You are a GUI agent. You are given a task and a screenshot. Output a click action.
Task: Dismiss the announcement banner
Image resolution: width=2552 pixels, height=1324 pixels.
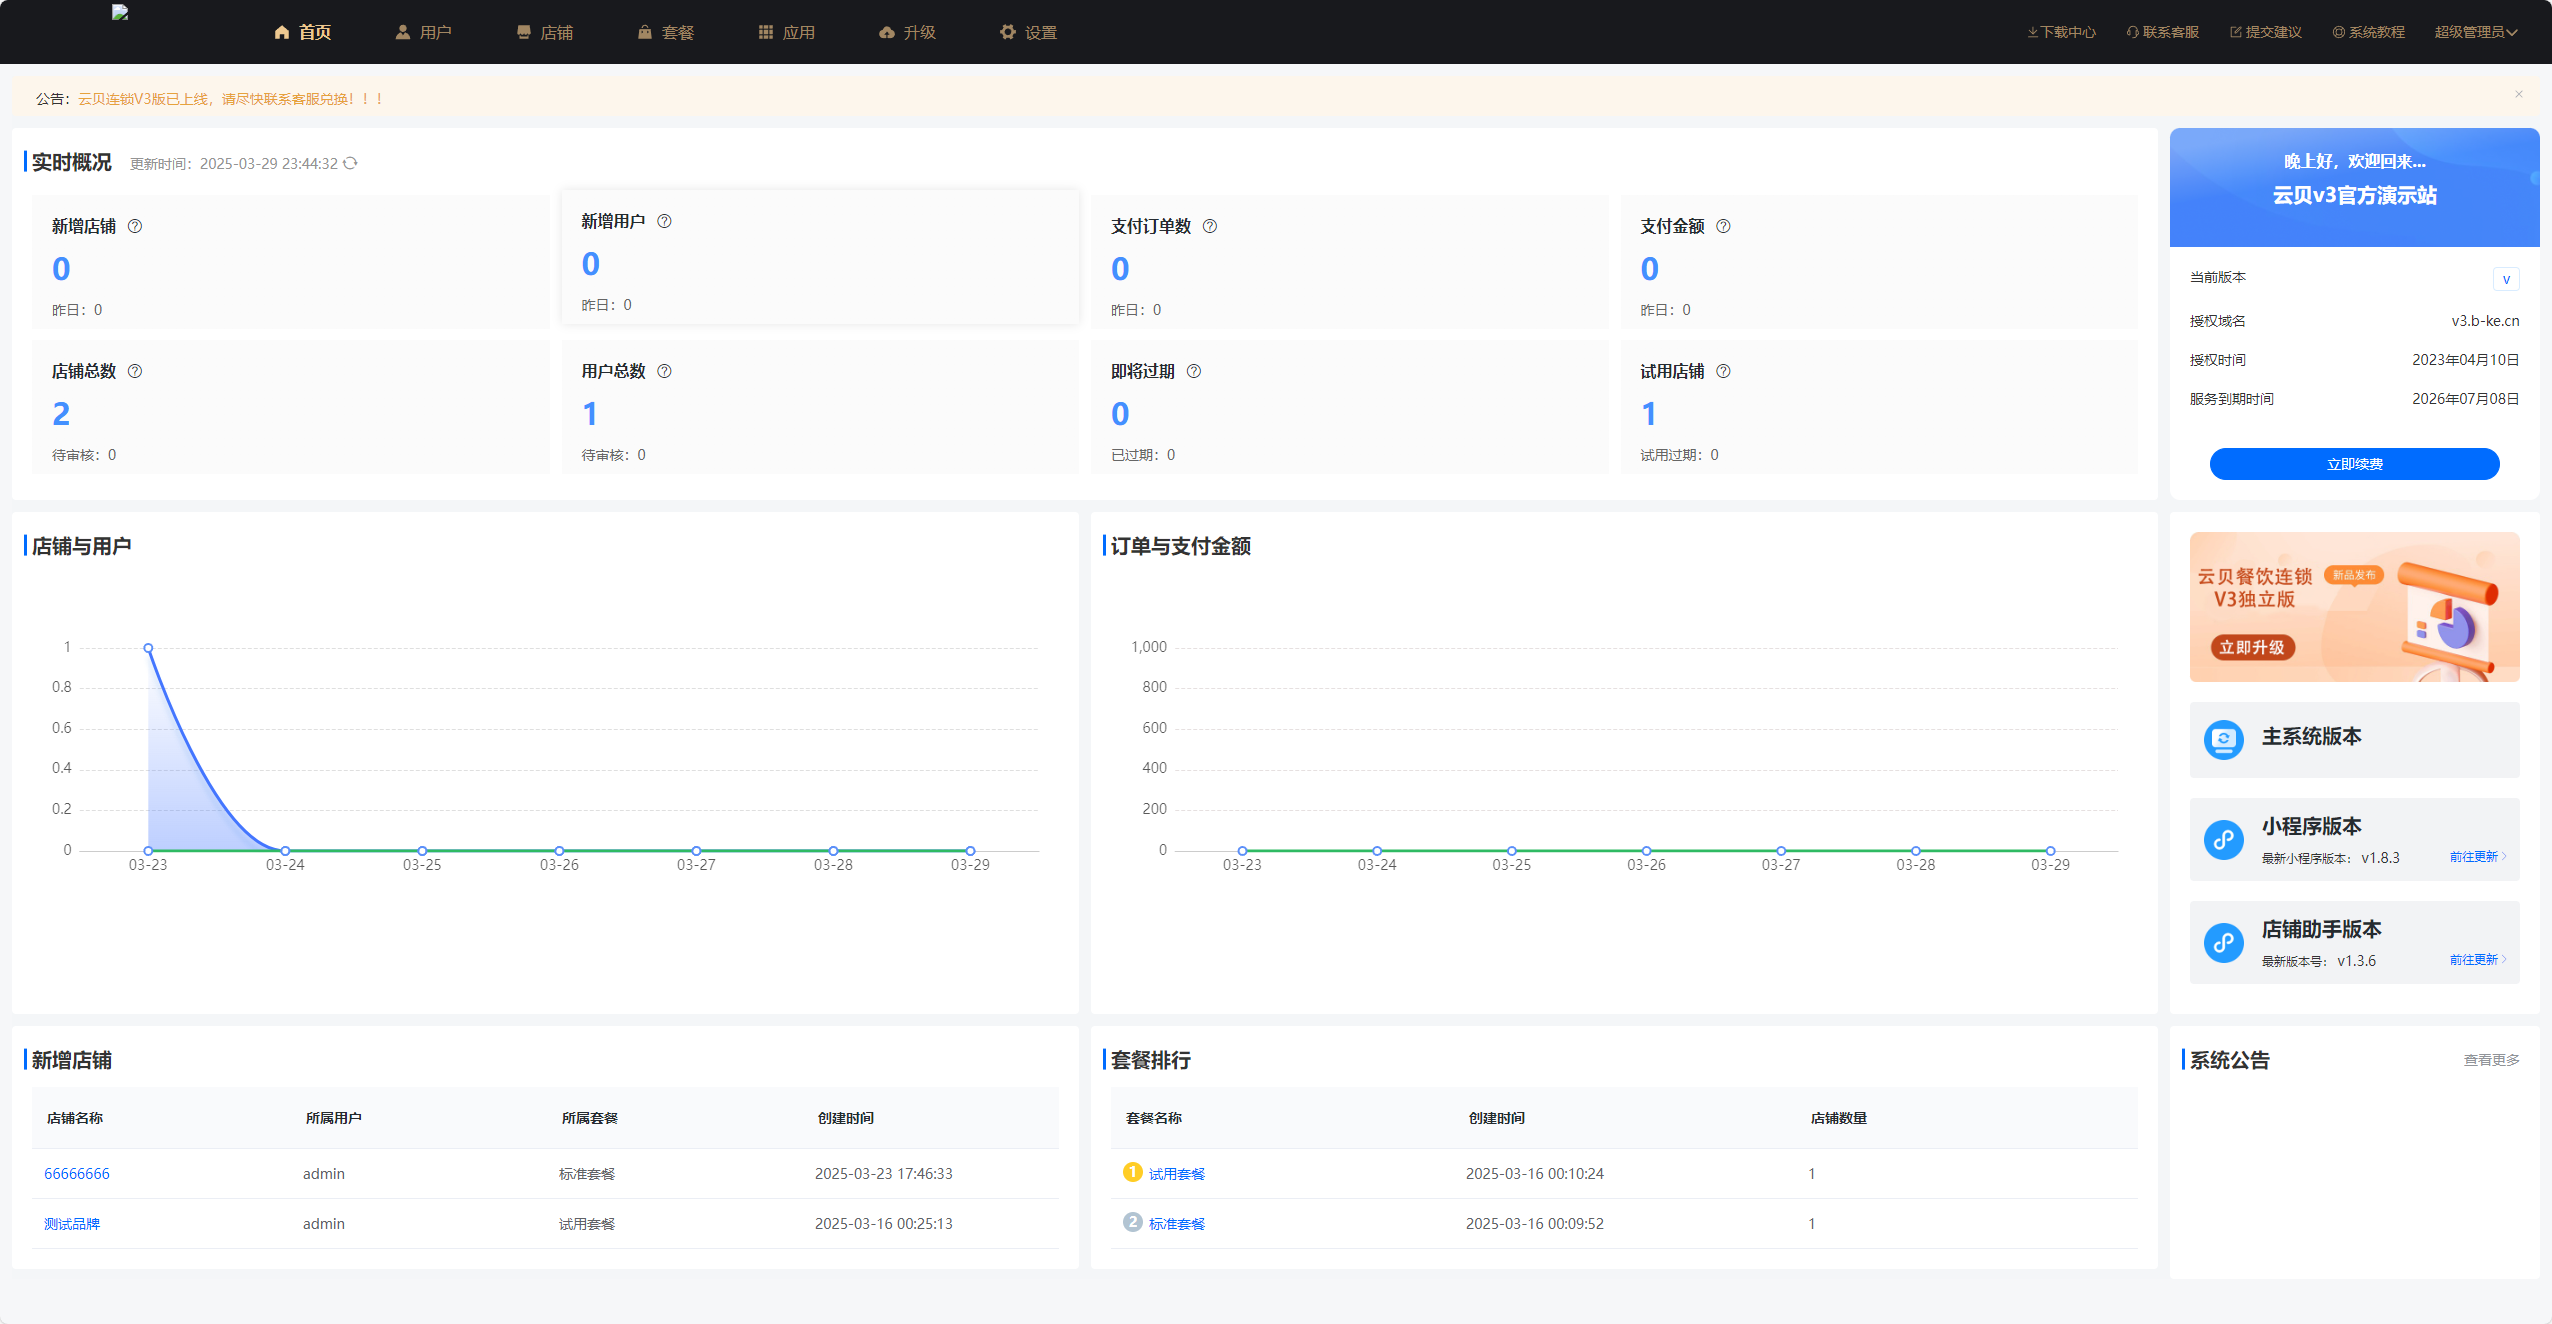2518,95
